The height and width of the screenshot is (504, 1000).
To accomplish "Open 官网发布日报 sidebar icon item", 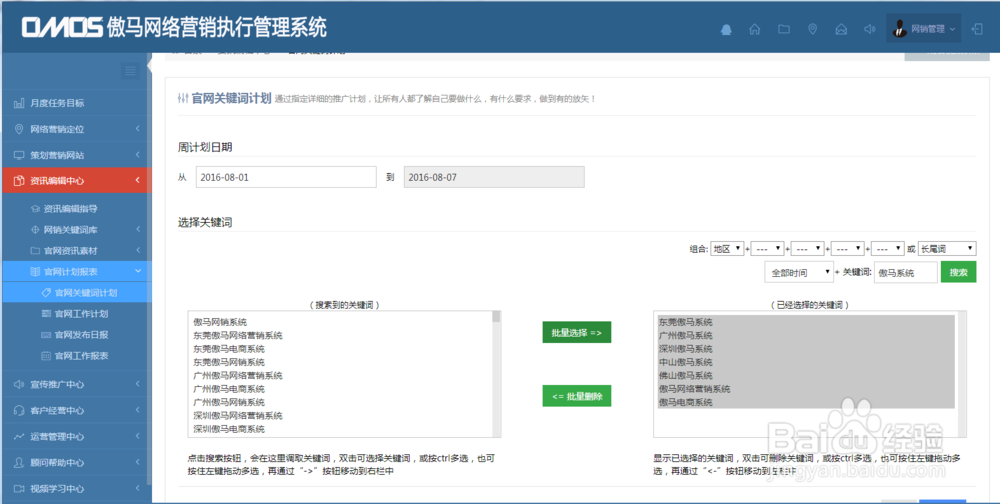I will pyautogui.click(x=74, y=335).
